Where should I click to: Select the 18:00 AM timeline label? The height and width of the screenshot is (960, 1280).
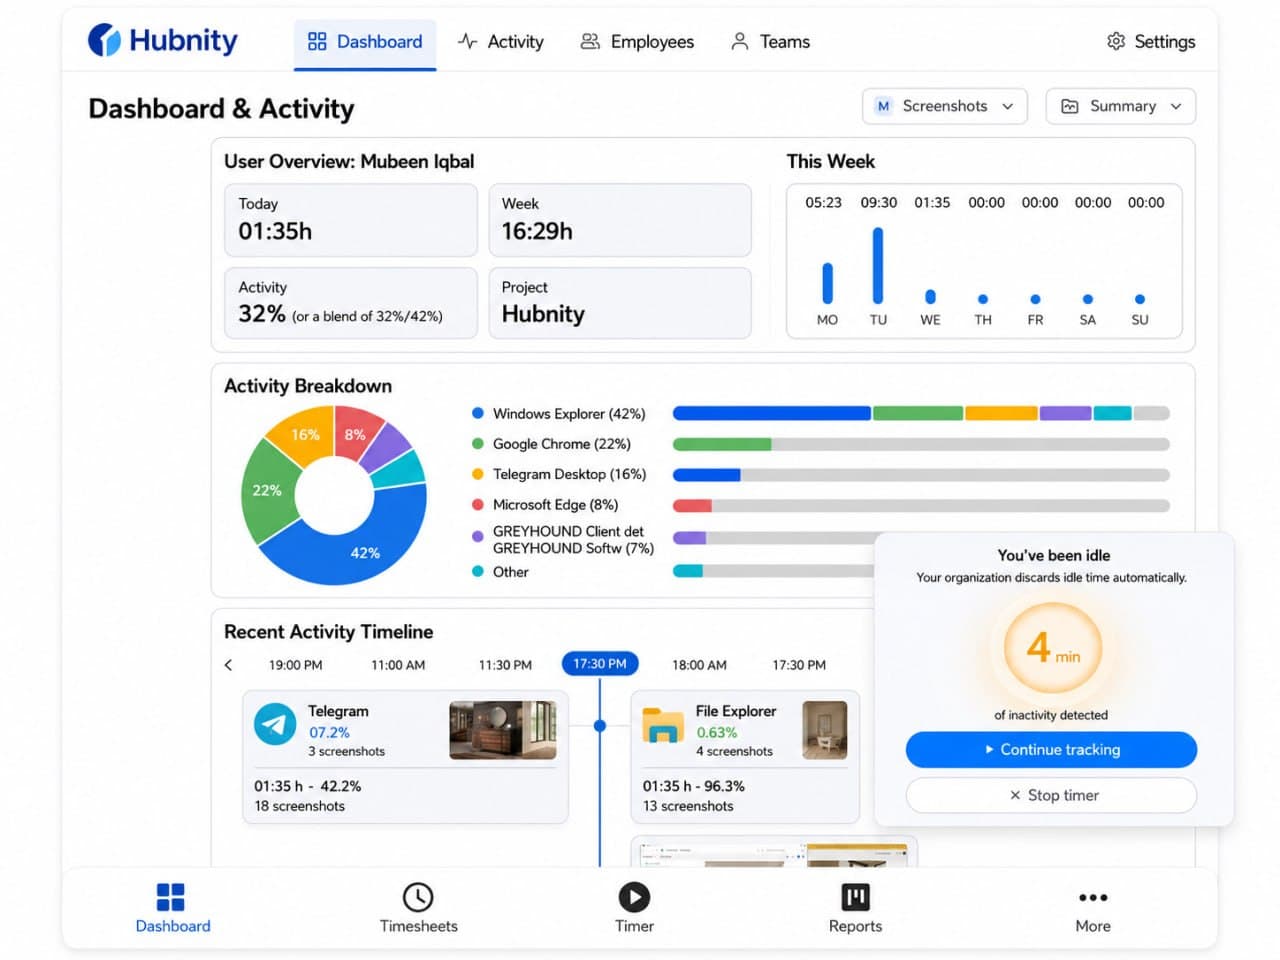(x=699, y=665)
